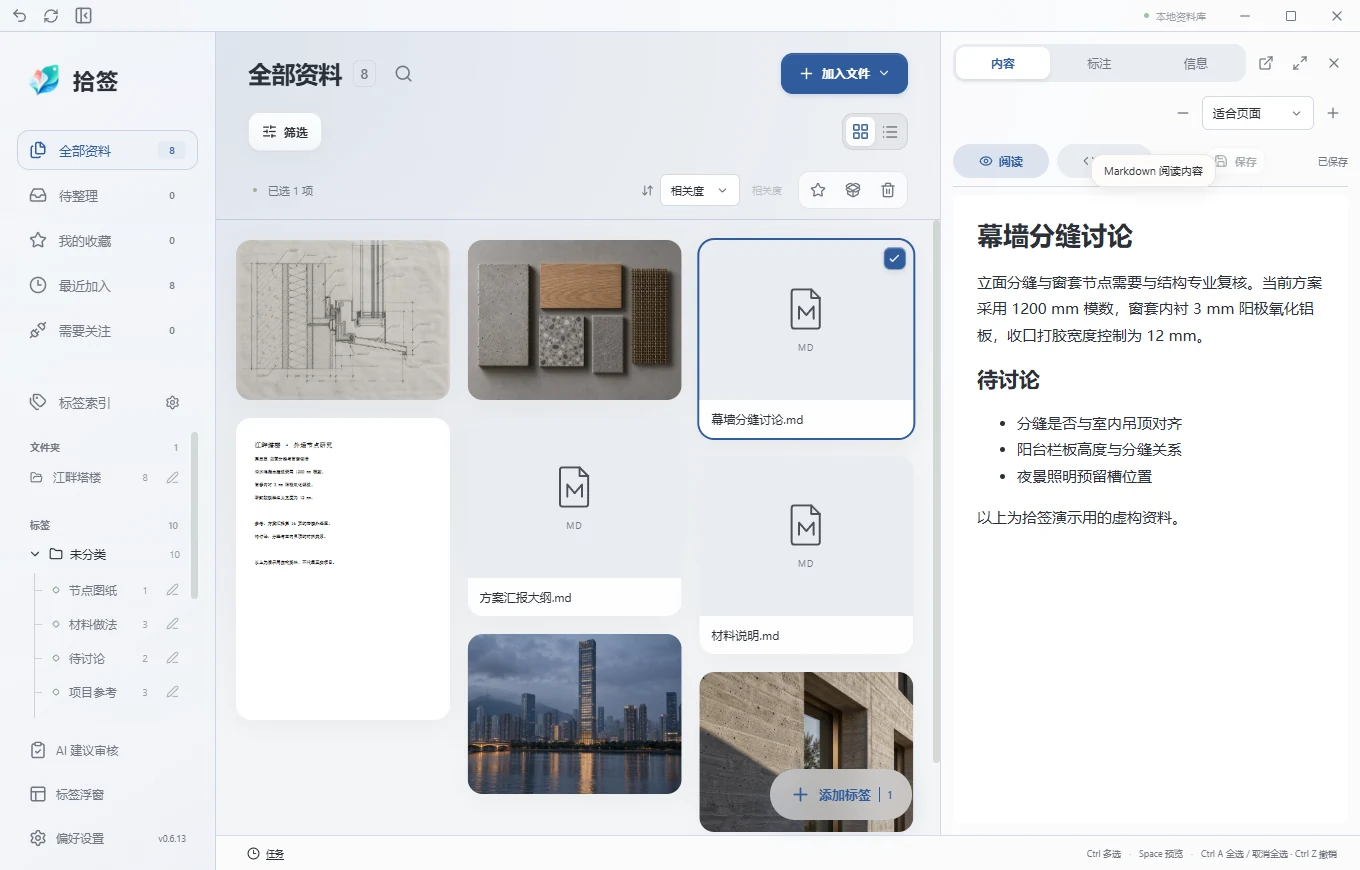Viewport: 1360px width, 870px height.
Task: Click the 筛选 filter button
Action: pos(285,132)
